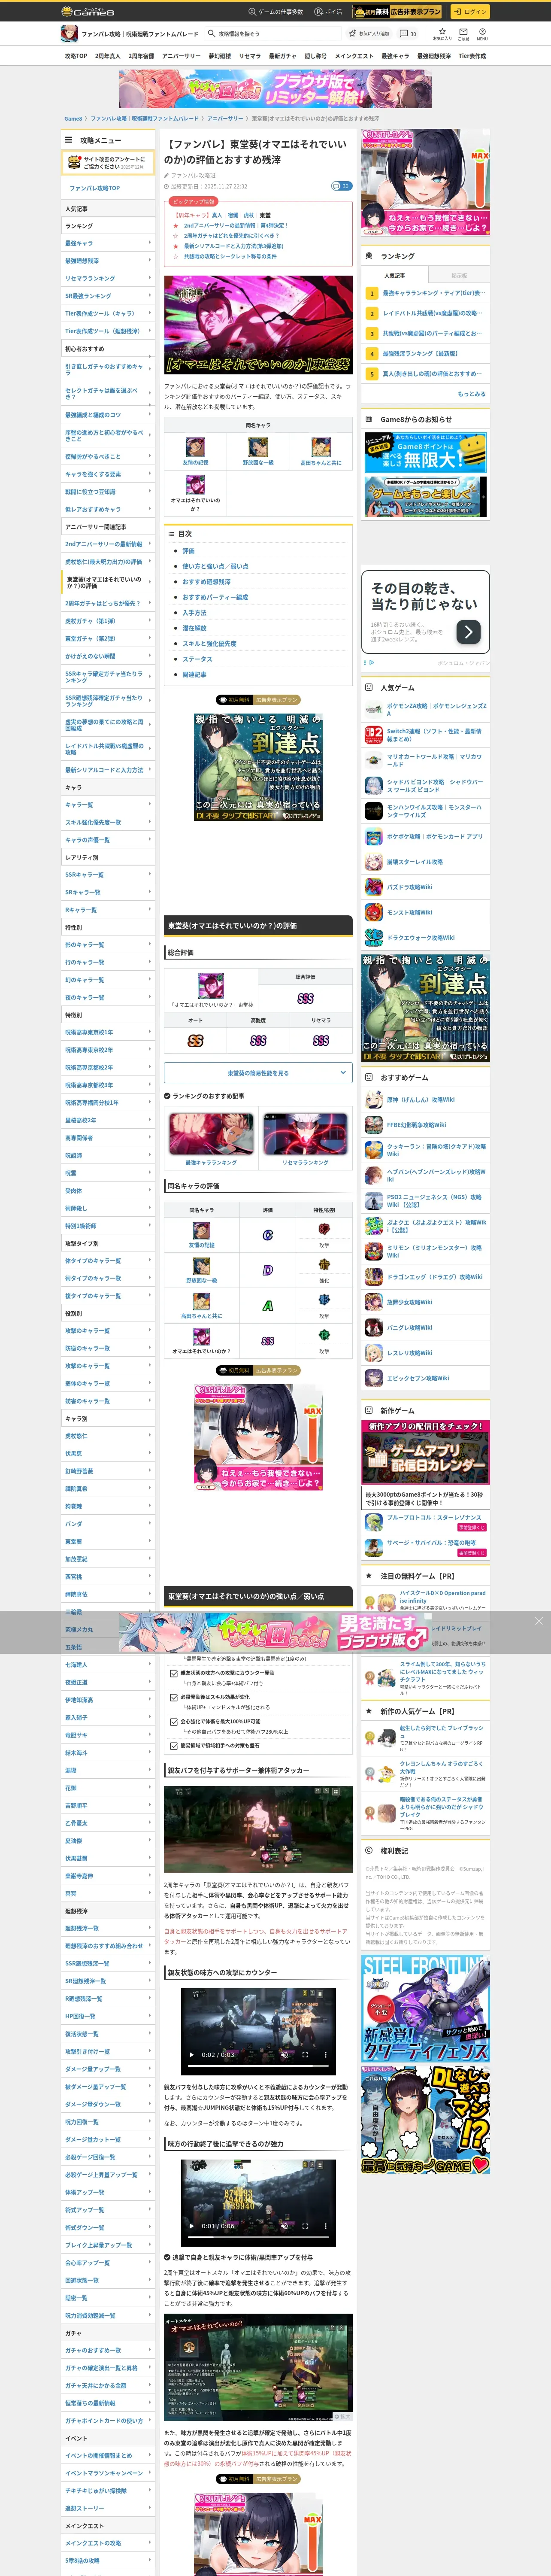
Task: Open 潜在解放 link in 目次
Action: click(x=194, y=628)
